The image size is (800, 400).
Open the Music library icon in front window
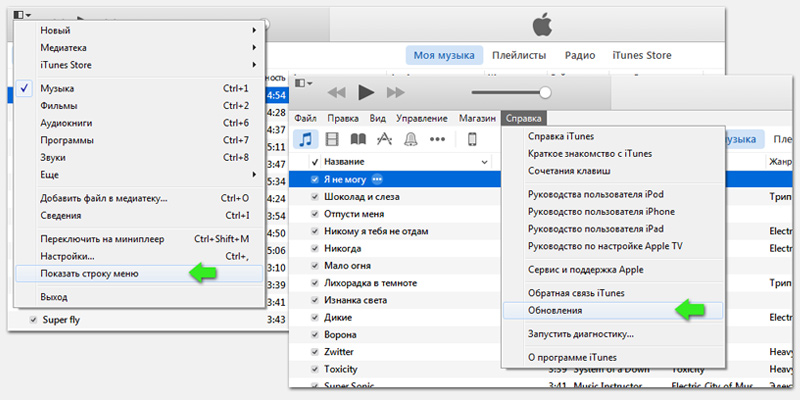coord(306,139)
